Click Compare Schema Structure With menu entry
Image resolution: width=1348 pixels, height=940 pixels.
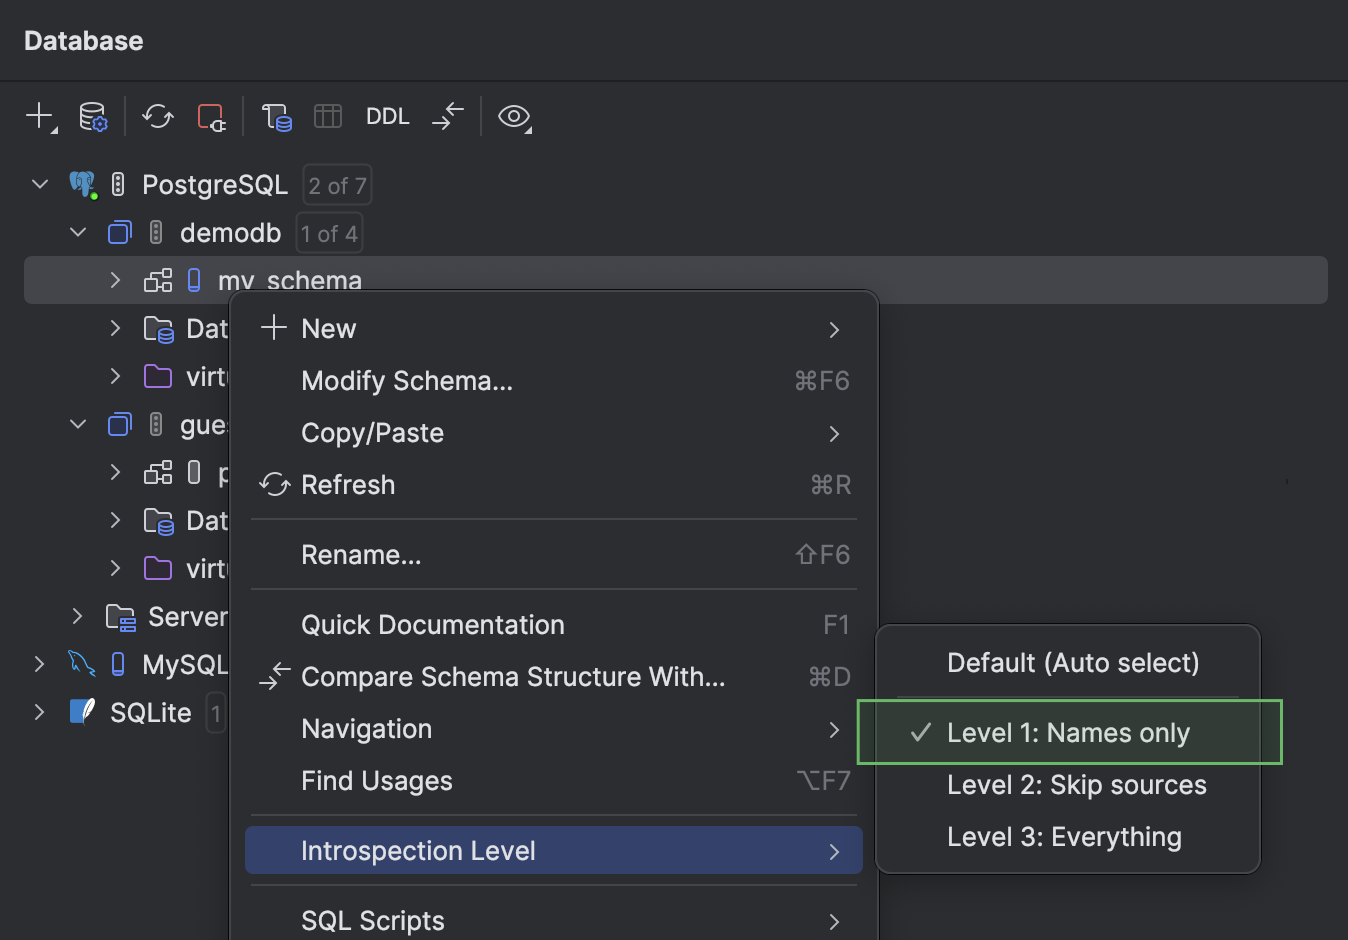tap(513, 676)
